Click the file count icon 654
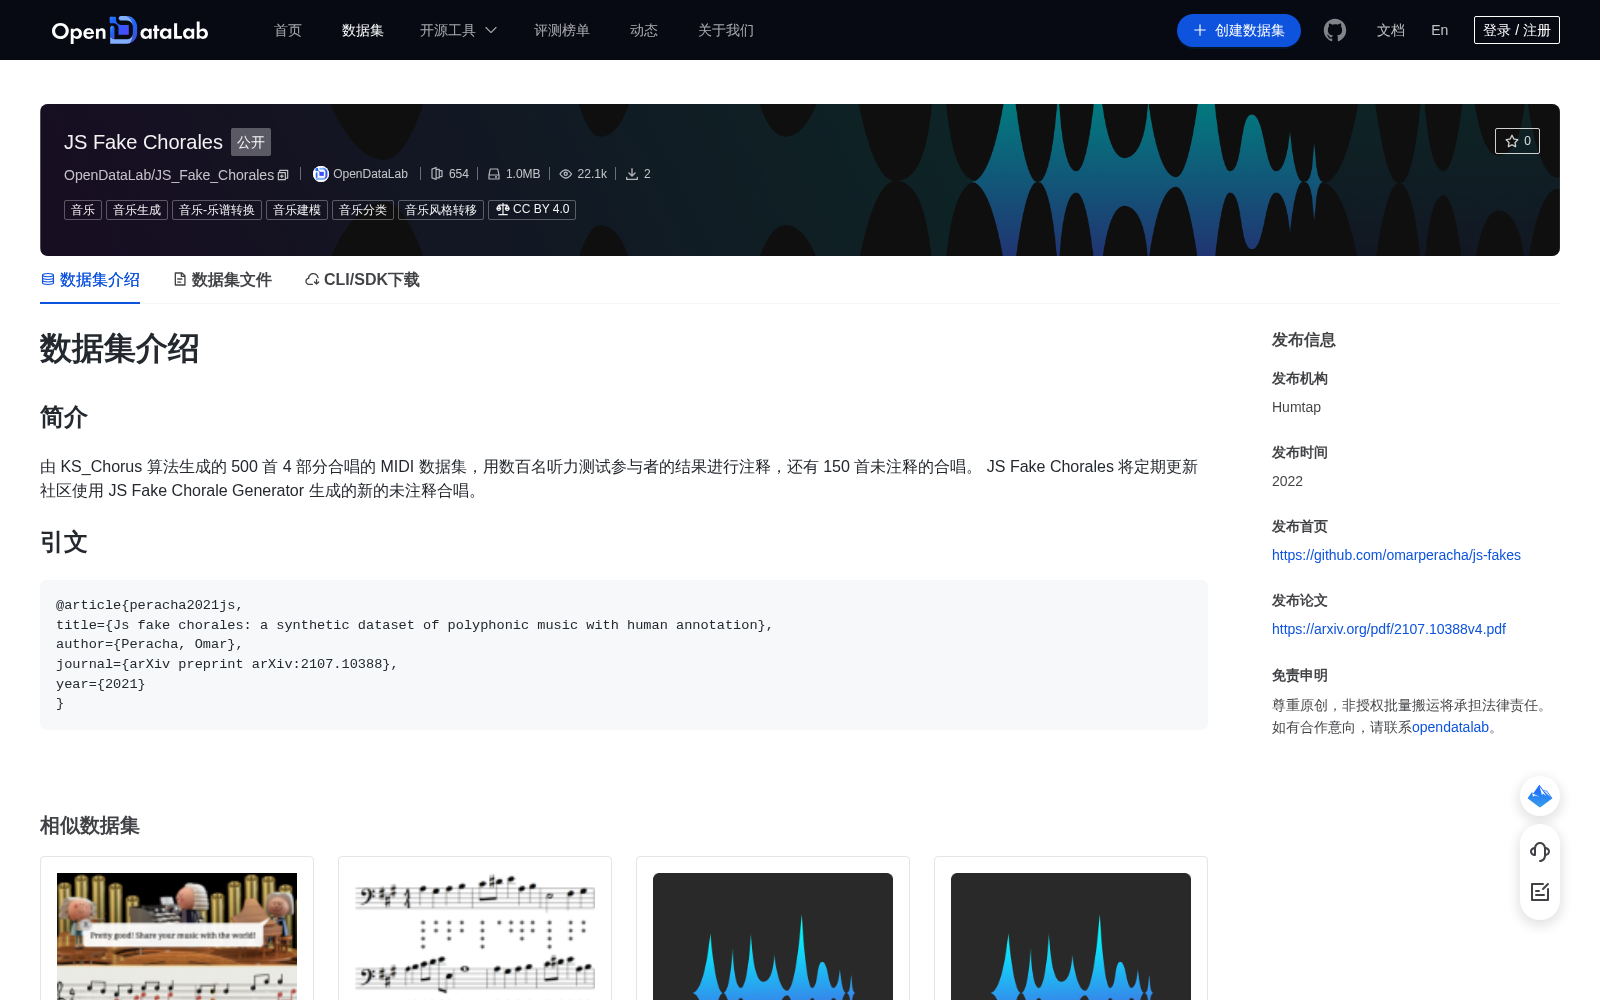Viewport: 1600px width, 1000px height. click(x=437, y=174)
